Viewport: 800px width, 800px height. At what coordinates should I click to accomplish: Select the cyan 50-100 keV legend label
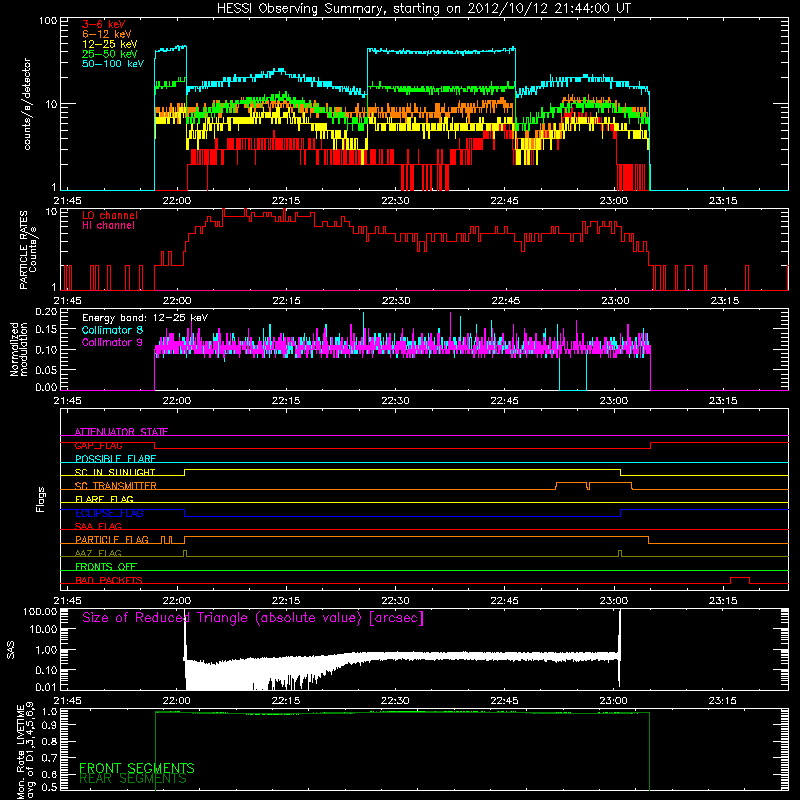tap(113, 64)
